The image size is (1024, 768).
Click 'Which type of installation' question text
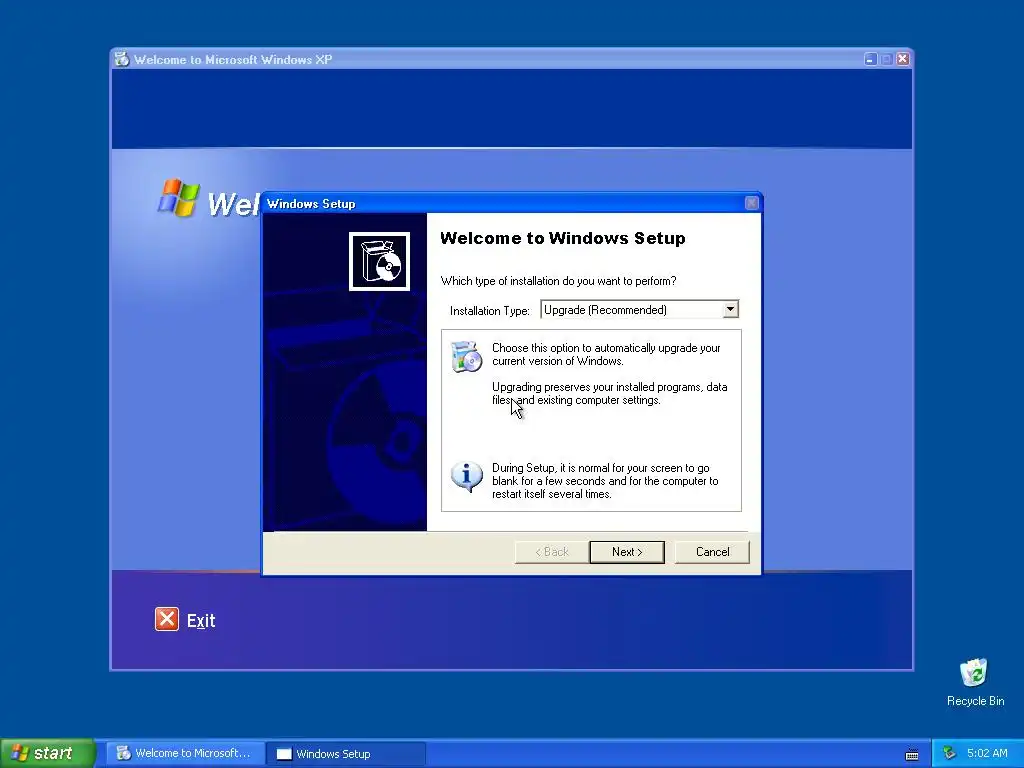pos(558,281)
